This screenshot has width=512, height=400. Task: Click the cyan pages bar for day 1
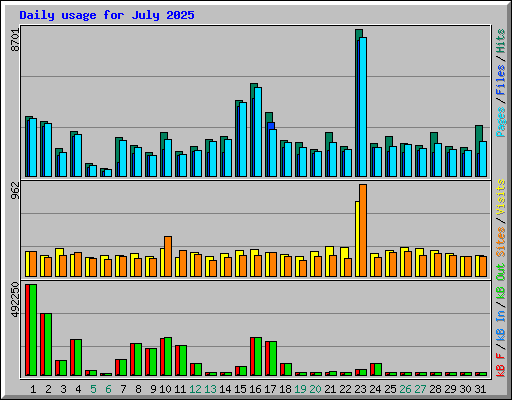[33, 148]
